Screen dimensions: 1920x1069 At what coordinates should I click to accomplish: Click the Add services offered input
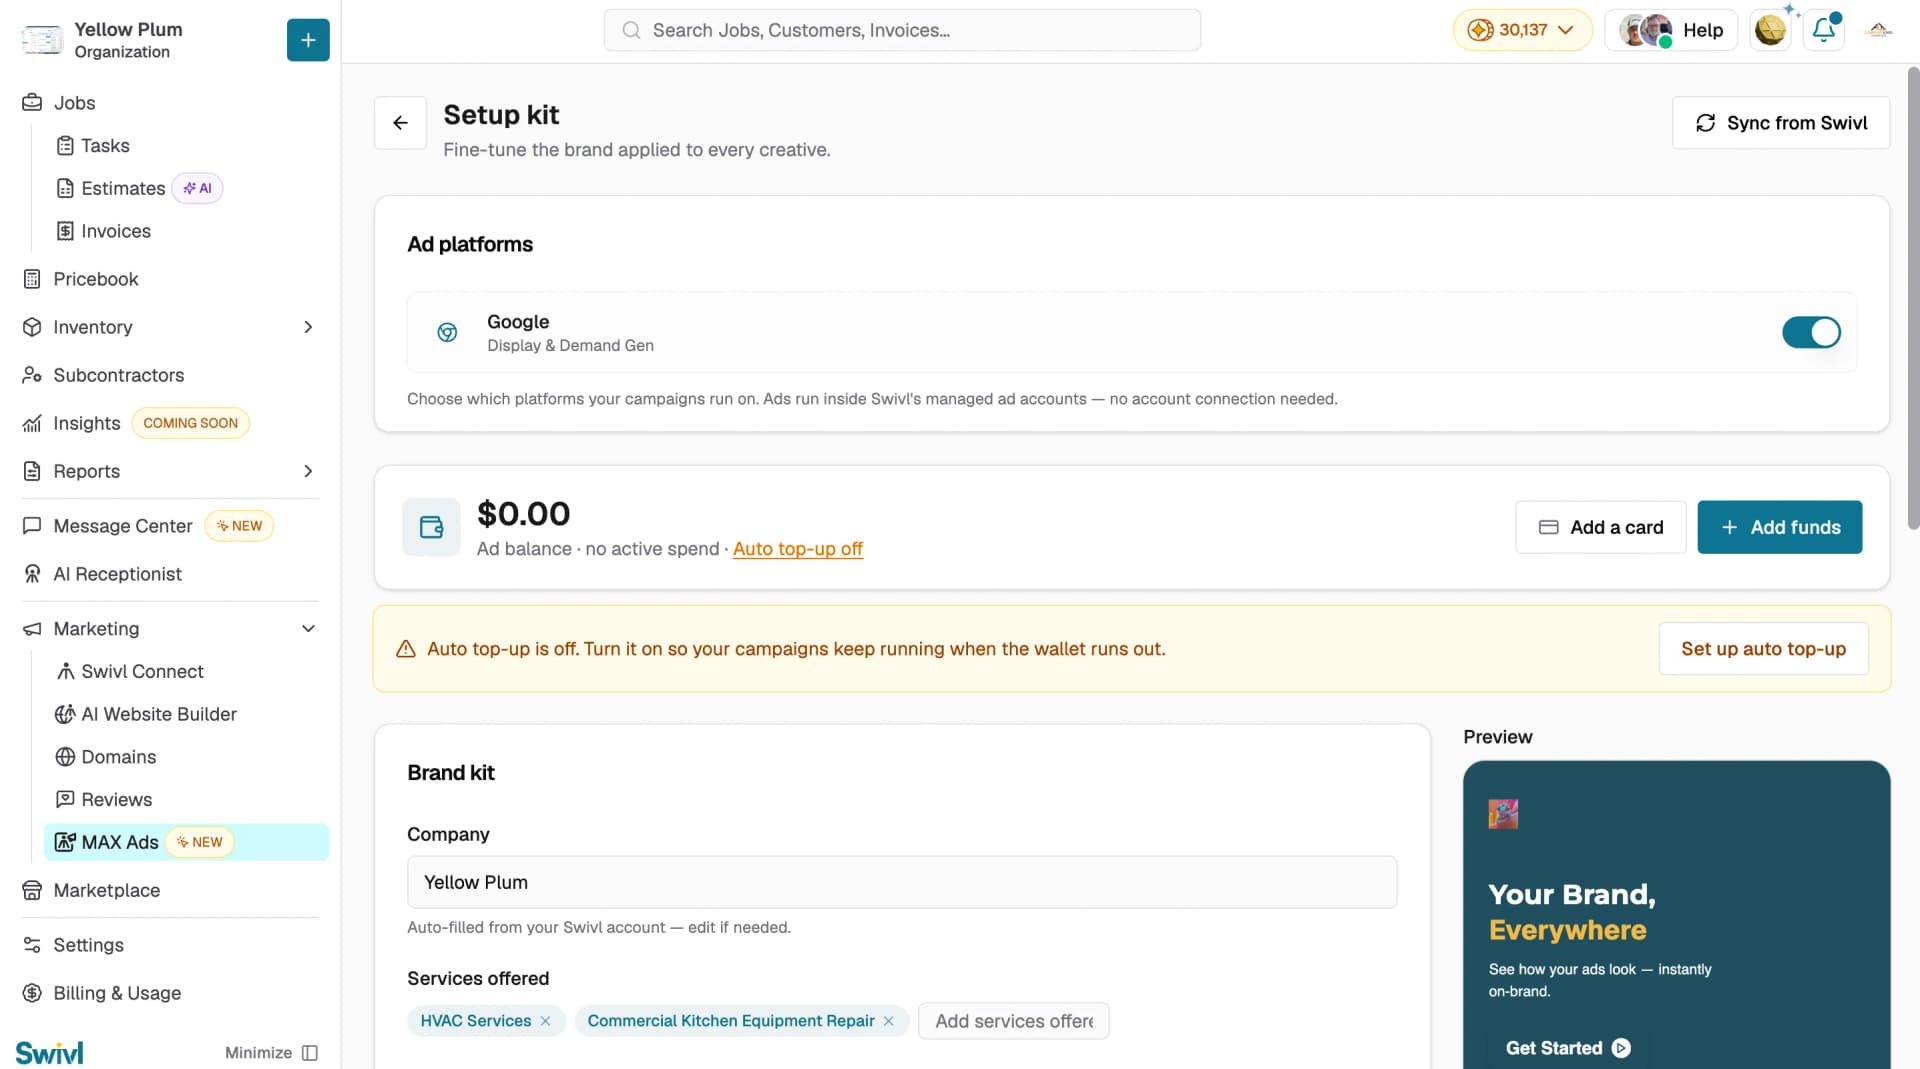coord(1014,1021)
